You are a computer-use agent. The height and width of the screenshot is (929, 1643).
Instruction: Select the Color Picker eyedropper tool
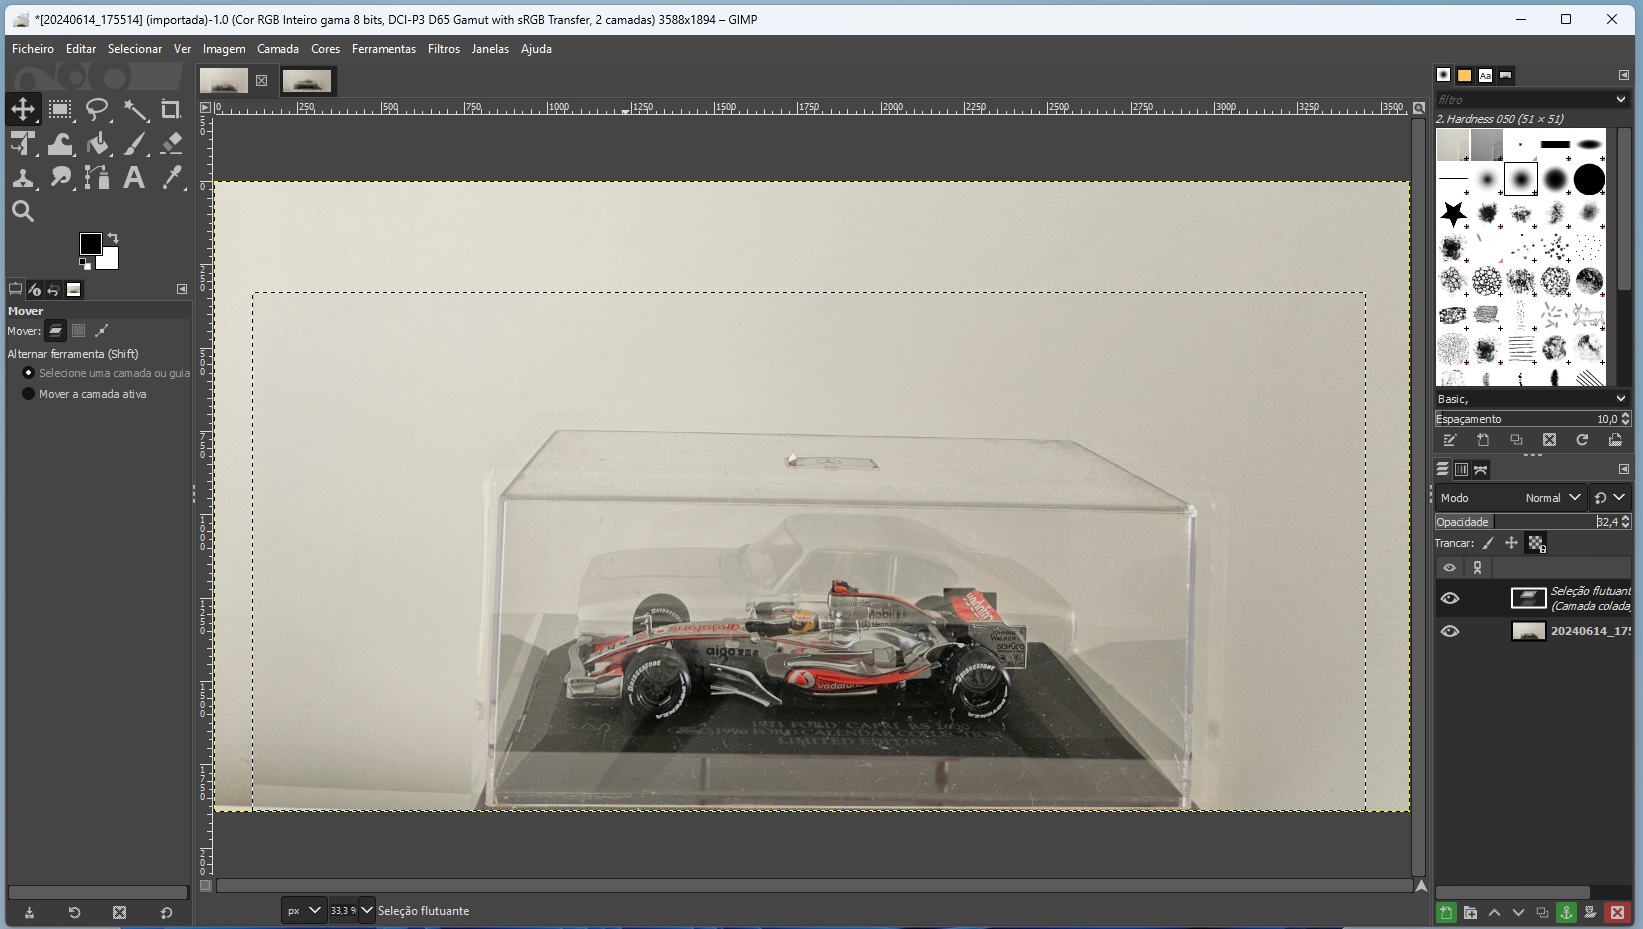171,178
